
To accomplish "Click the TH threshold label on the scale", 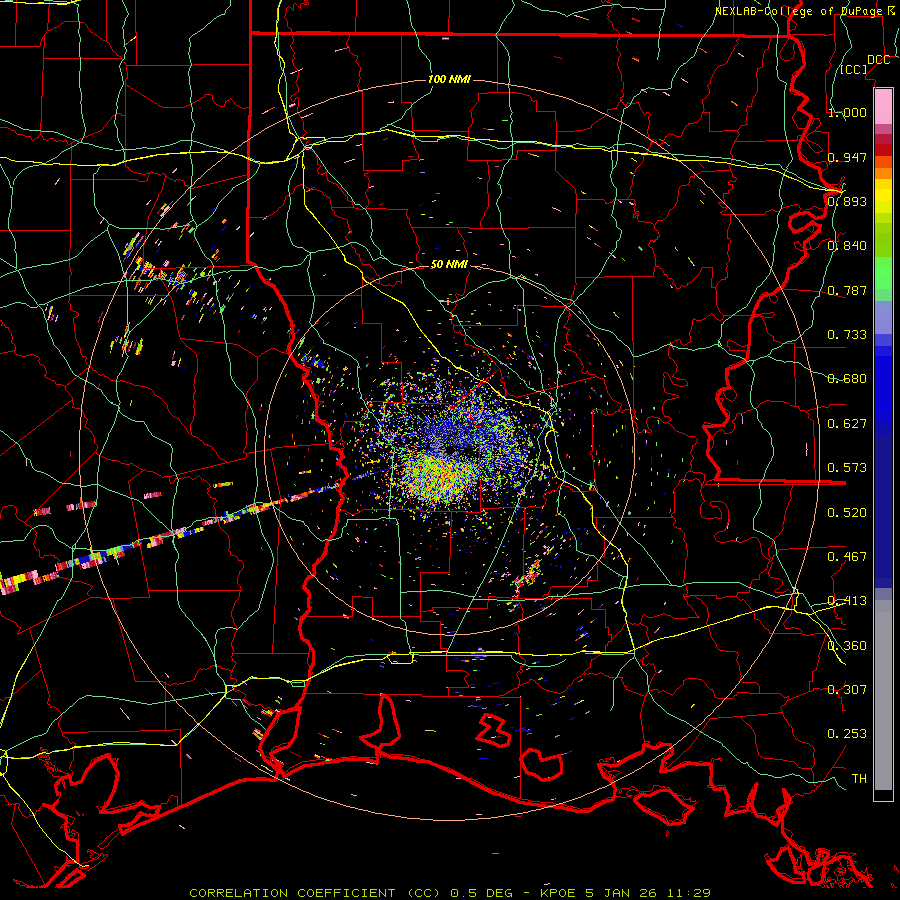I will pyautogui.click(x=859, y=778).
